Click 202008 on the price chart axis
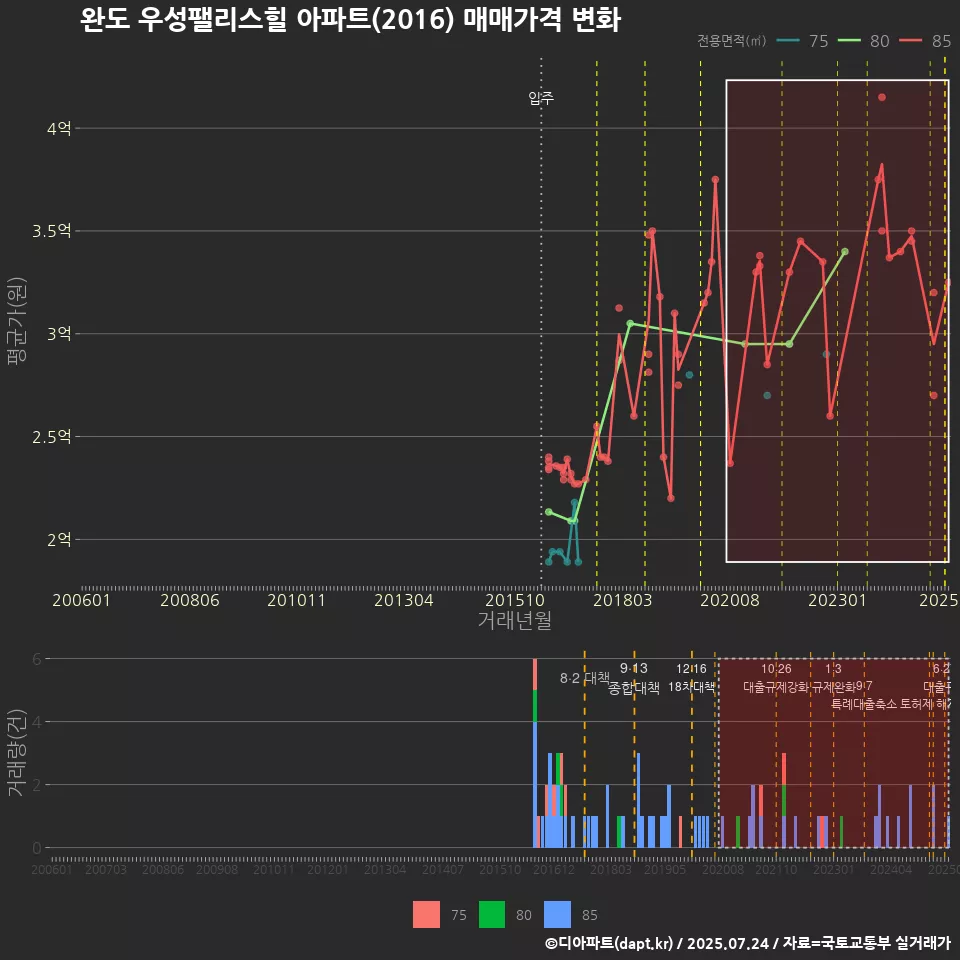This screenshot has width=960, height=960. point(730,600)
